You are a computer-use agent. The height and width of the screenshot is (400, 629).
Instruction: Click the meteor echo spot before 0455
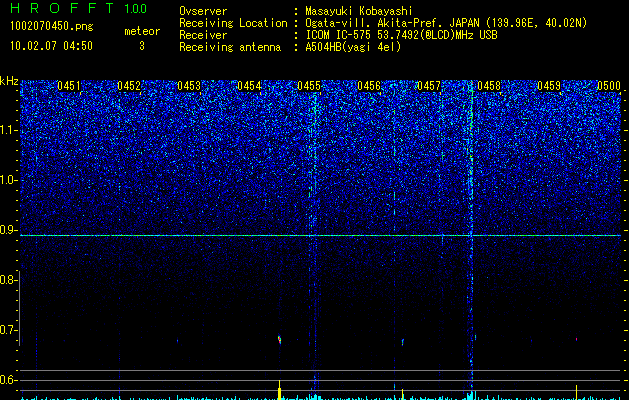(280, 340)
